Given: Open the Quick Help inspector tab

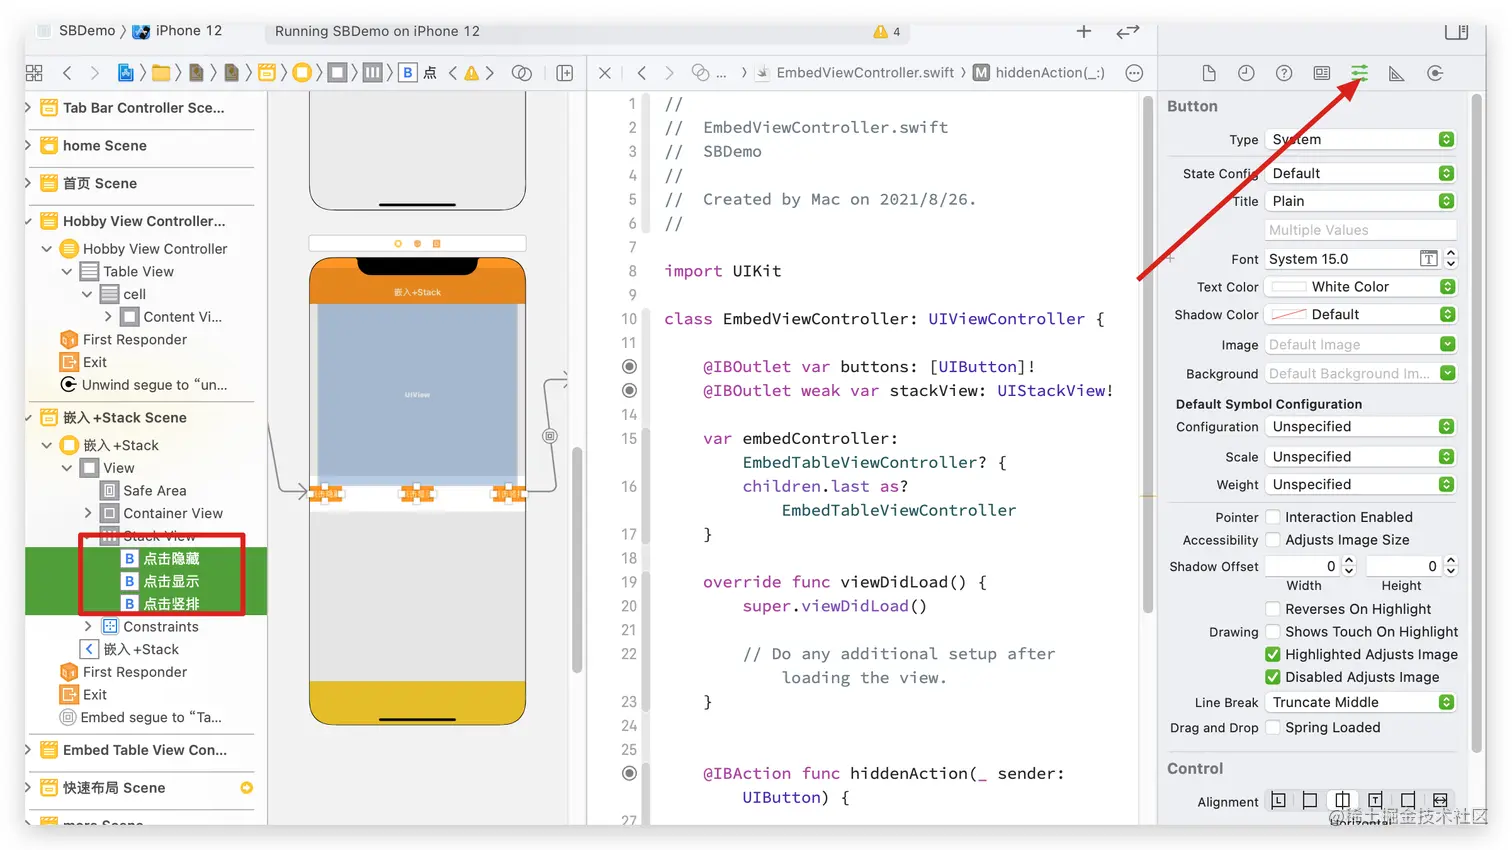Looking at the screenshot, I should pos(1284,73).
